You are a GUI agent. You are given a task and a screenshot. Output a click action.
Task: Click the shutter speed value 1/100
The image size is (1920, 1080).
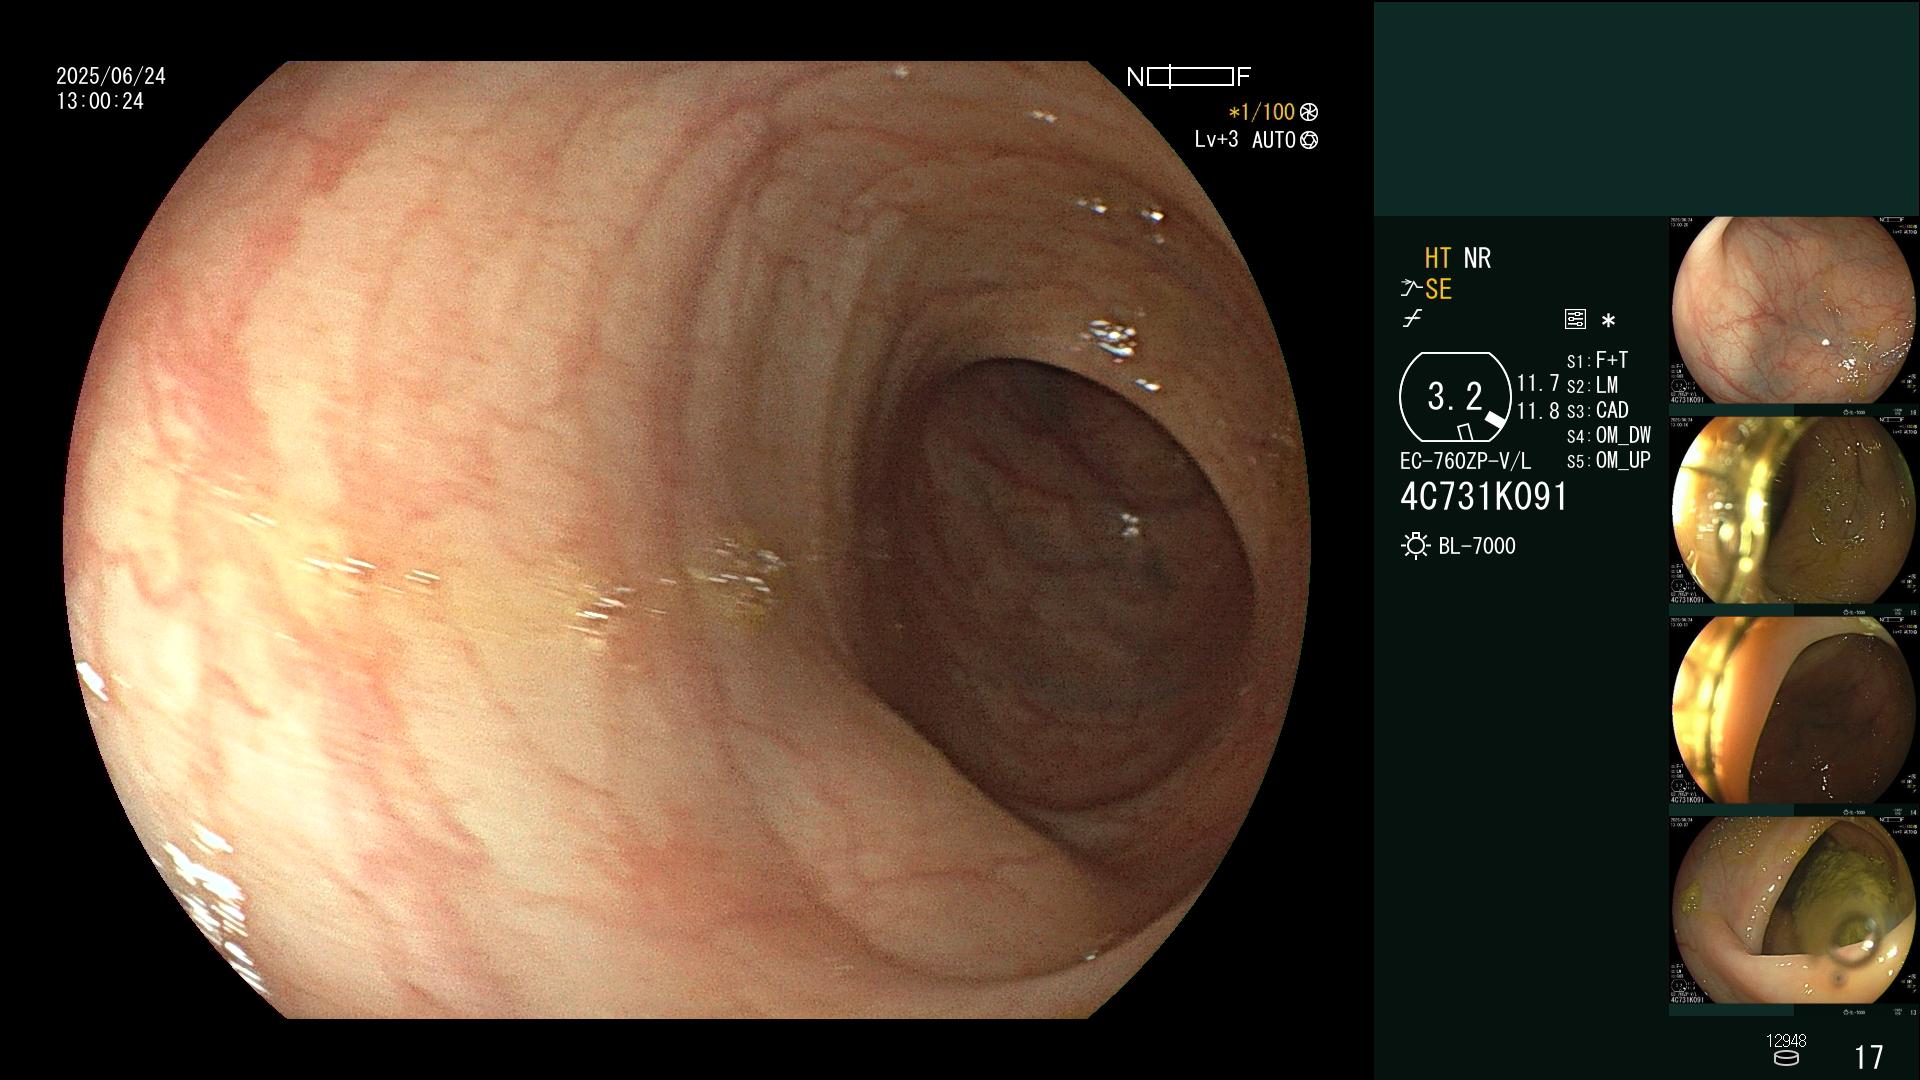point(1262,112)
